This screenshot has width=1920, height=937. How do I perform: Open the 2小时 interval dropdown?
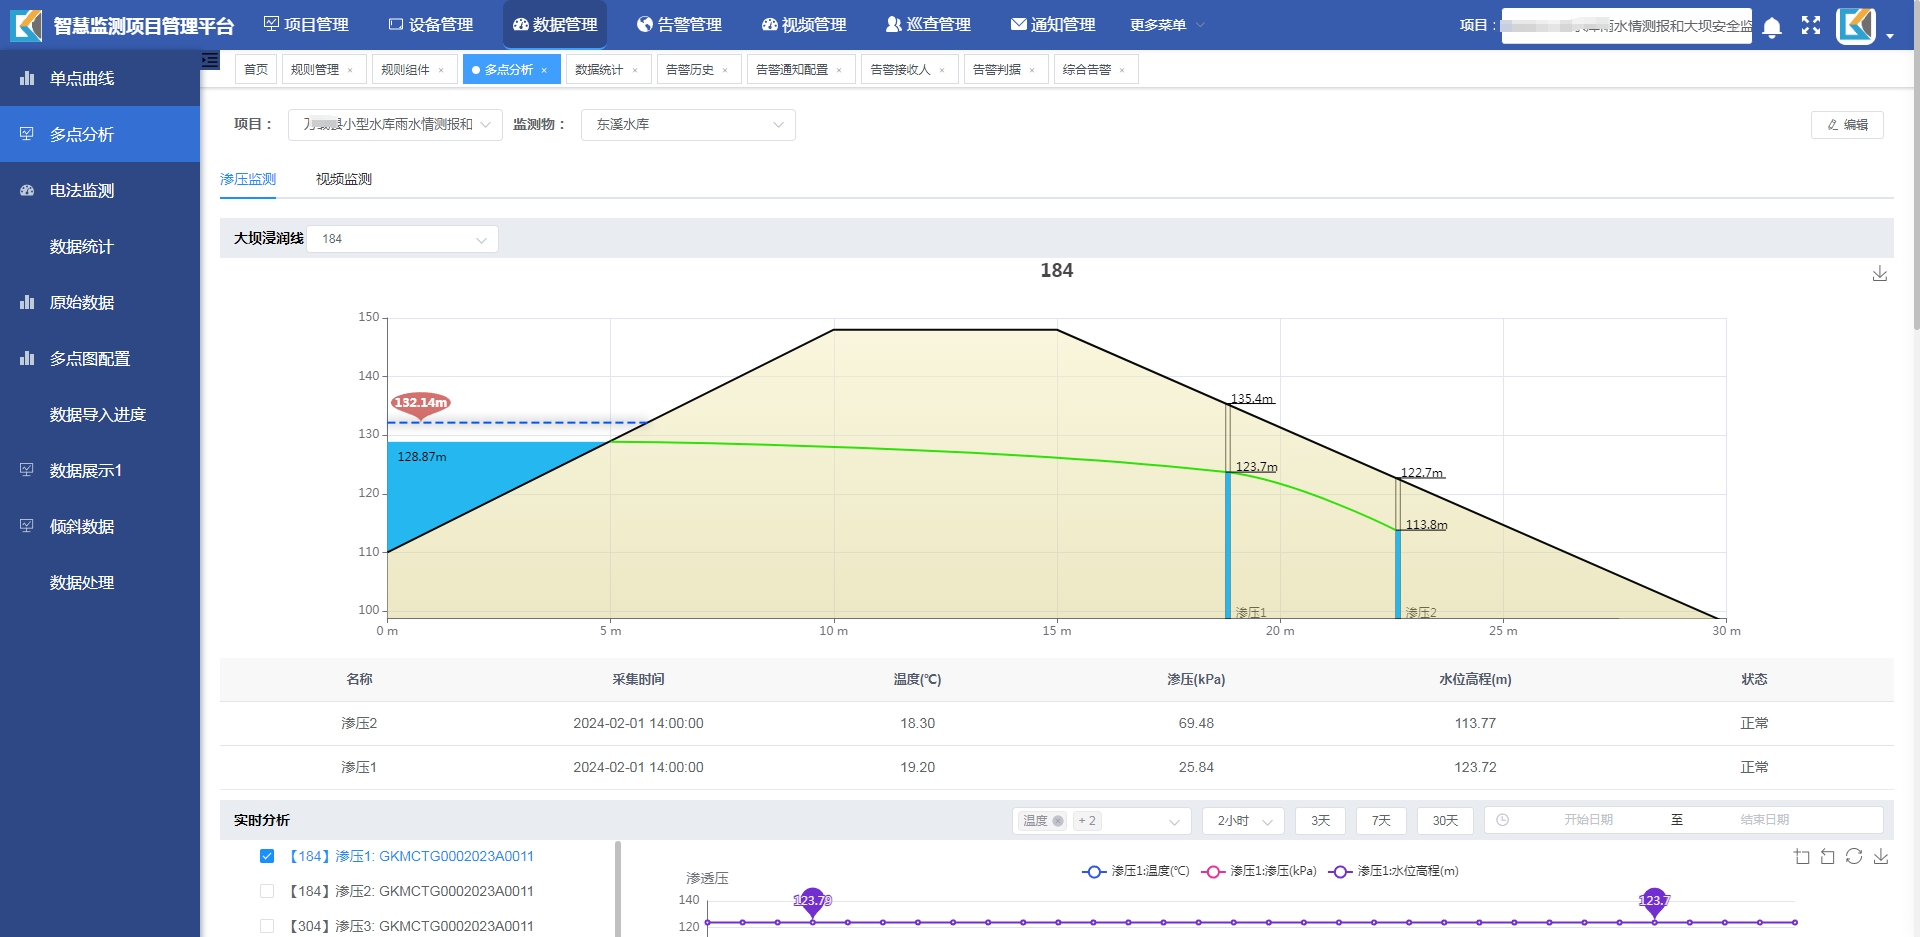click(1243, 821)
